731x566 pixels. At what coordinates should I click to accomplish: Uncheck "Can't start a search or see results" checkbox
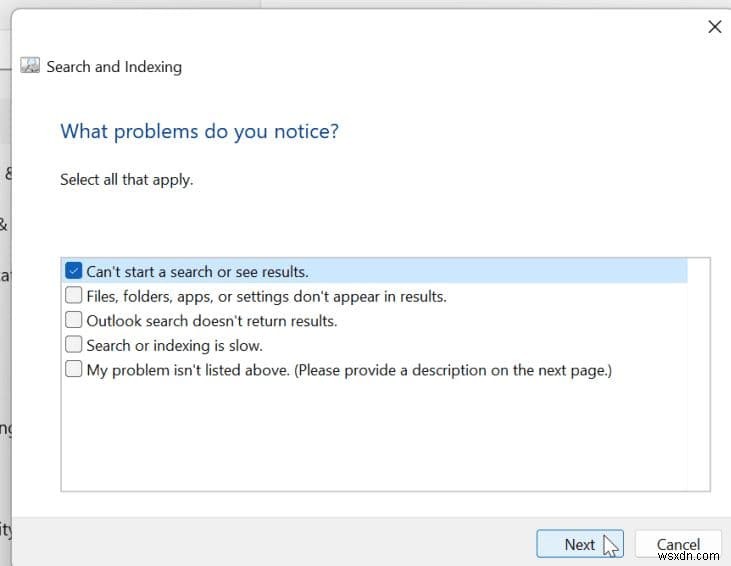[74, 270]
